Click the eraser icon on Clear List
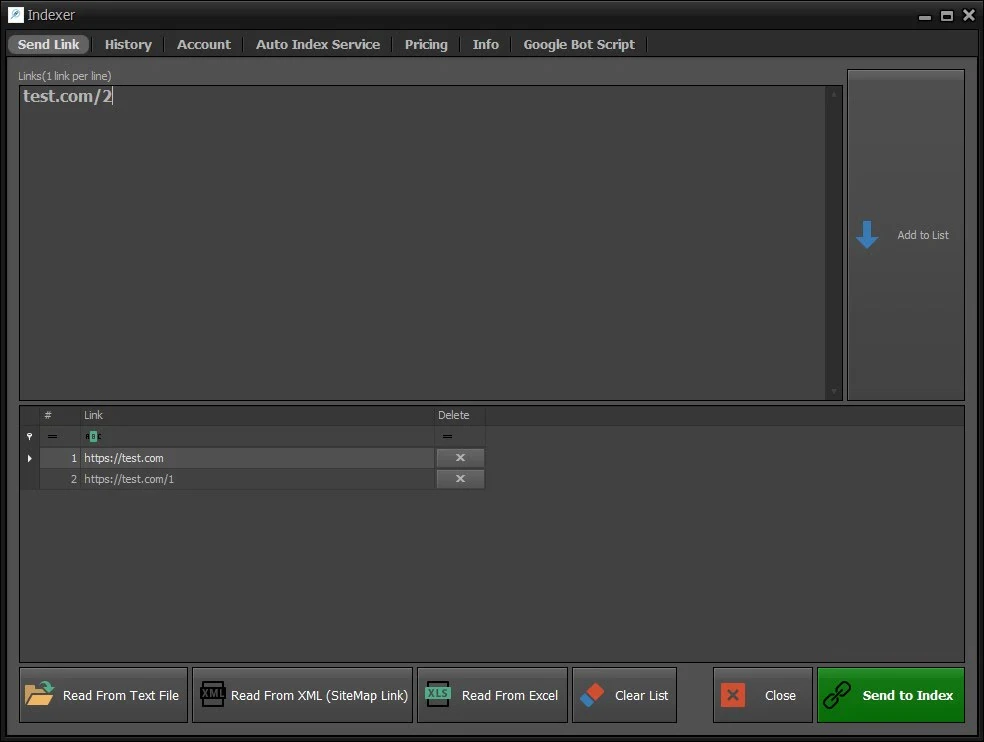 tap(593, 694)
